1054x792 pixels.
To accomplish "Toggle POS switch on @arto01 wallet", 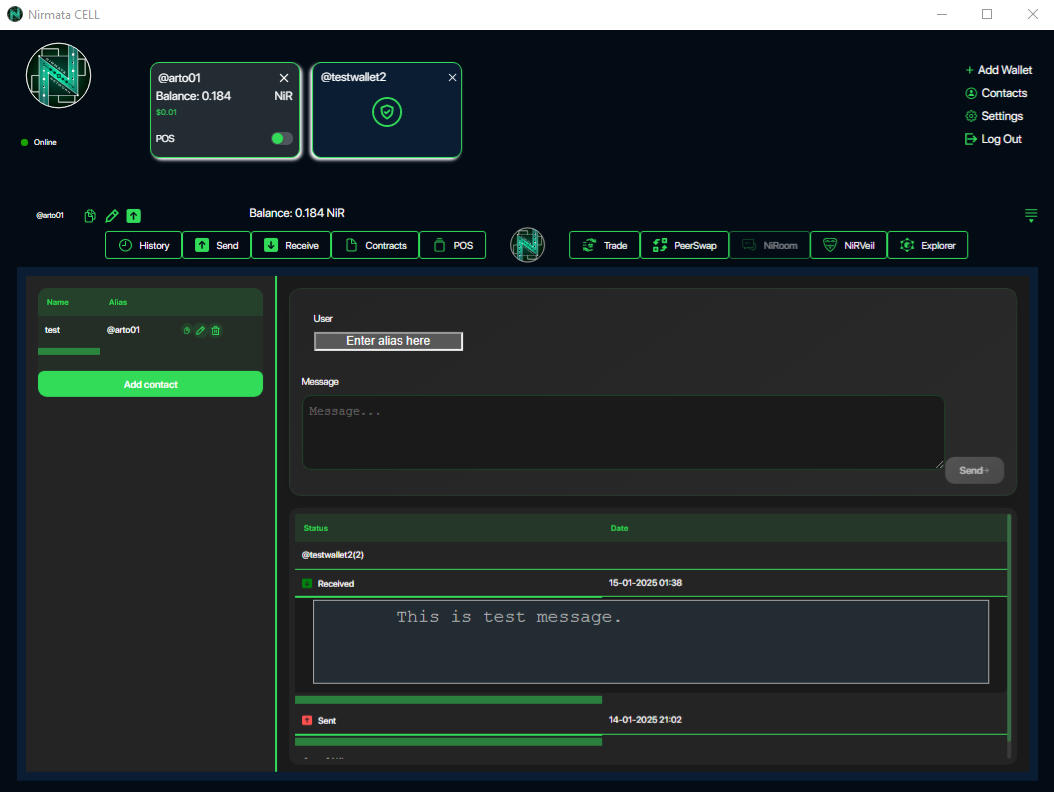I will point(282,139).
